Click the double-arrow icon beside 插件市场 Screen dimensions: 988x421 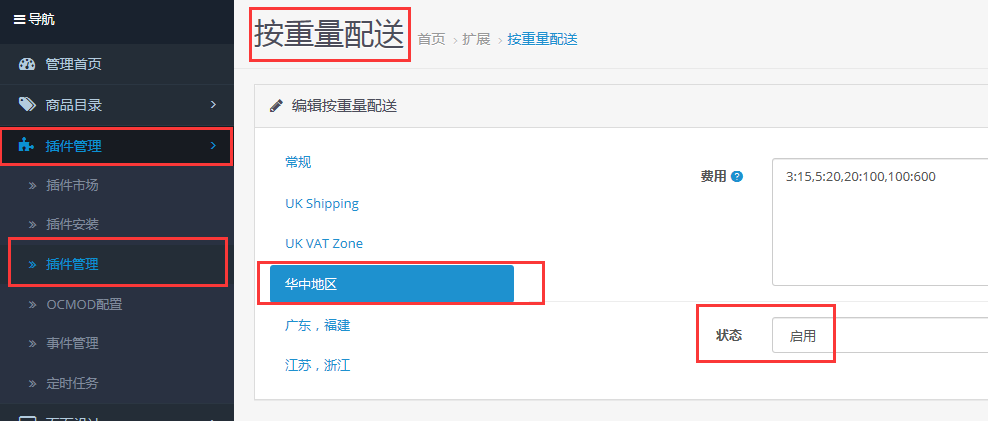(x=33, y=186)
